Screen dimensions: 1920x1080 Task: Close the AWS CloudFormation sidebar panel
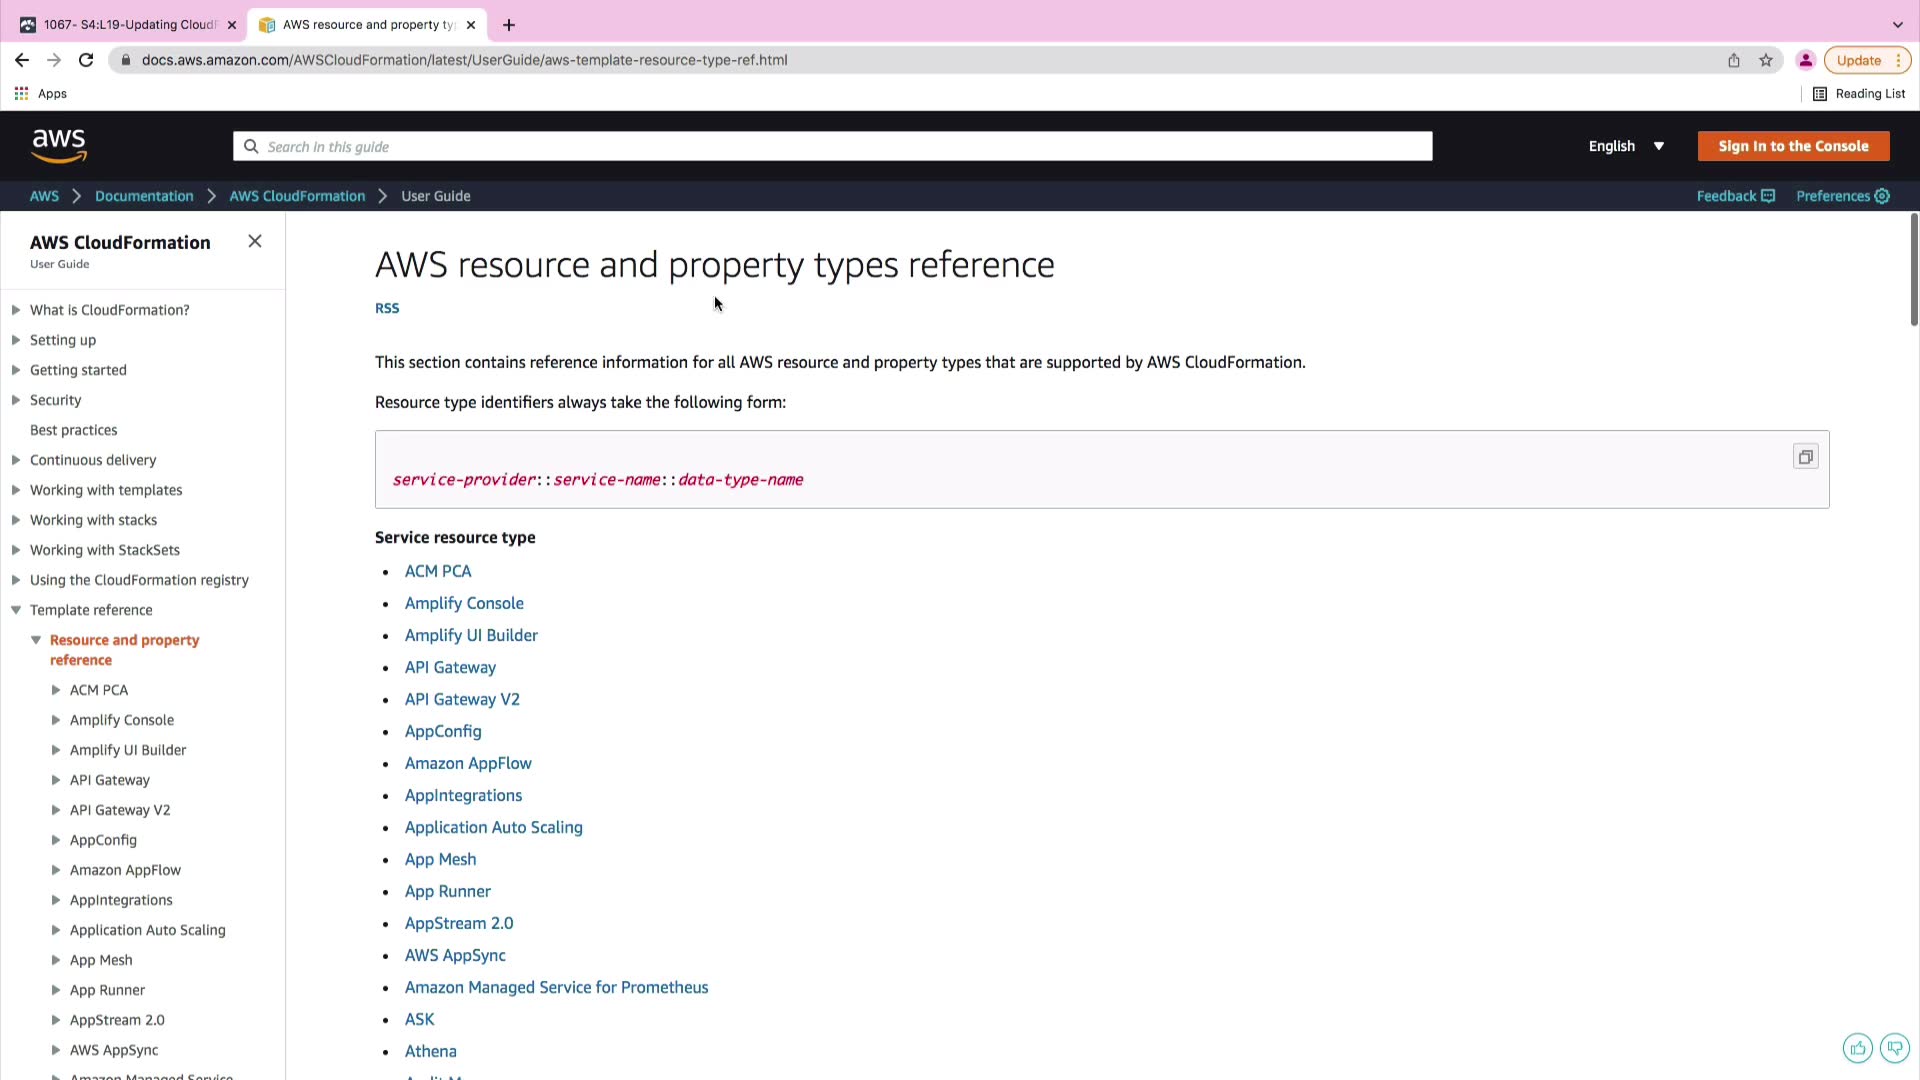(255, 241)
